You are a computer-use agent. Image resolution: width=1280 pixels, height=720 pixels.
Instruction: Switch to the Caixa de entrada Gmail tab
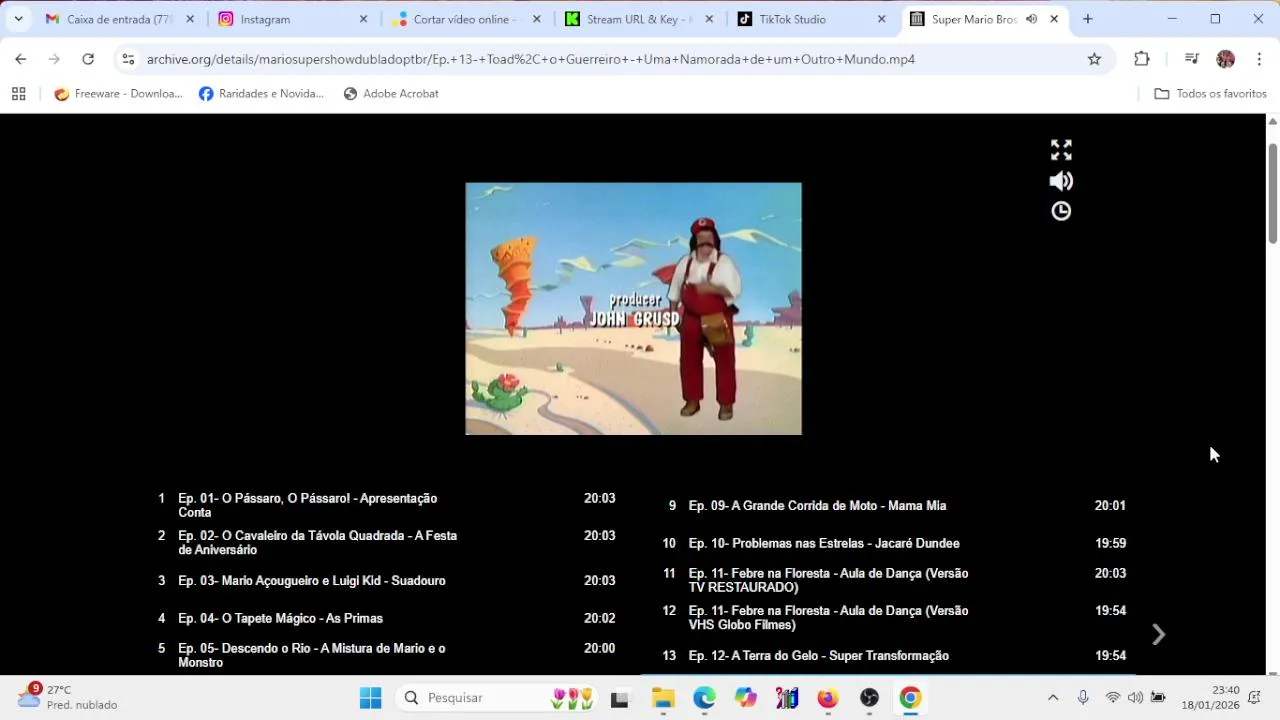coord(120,19)
